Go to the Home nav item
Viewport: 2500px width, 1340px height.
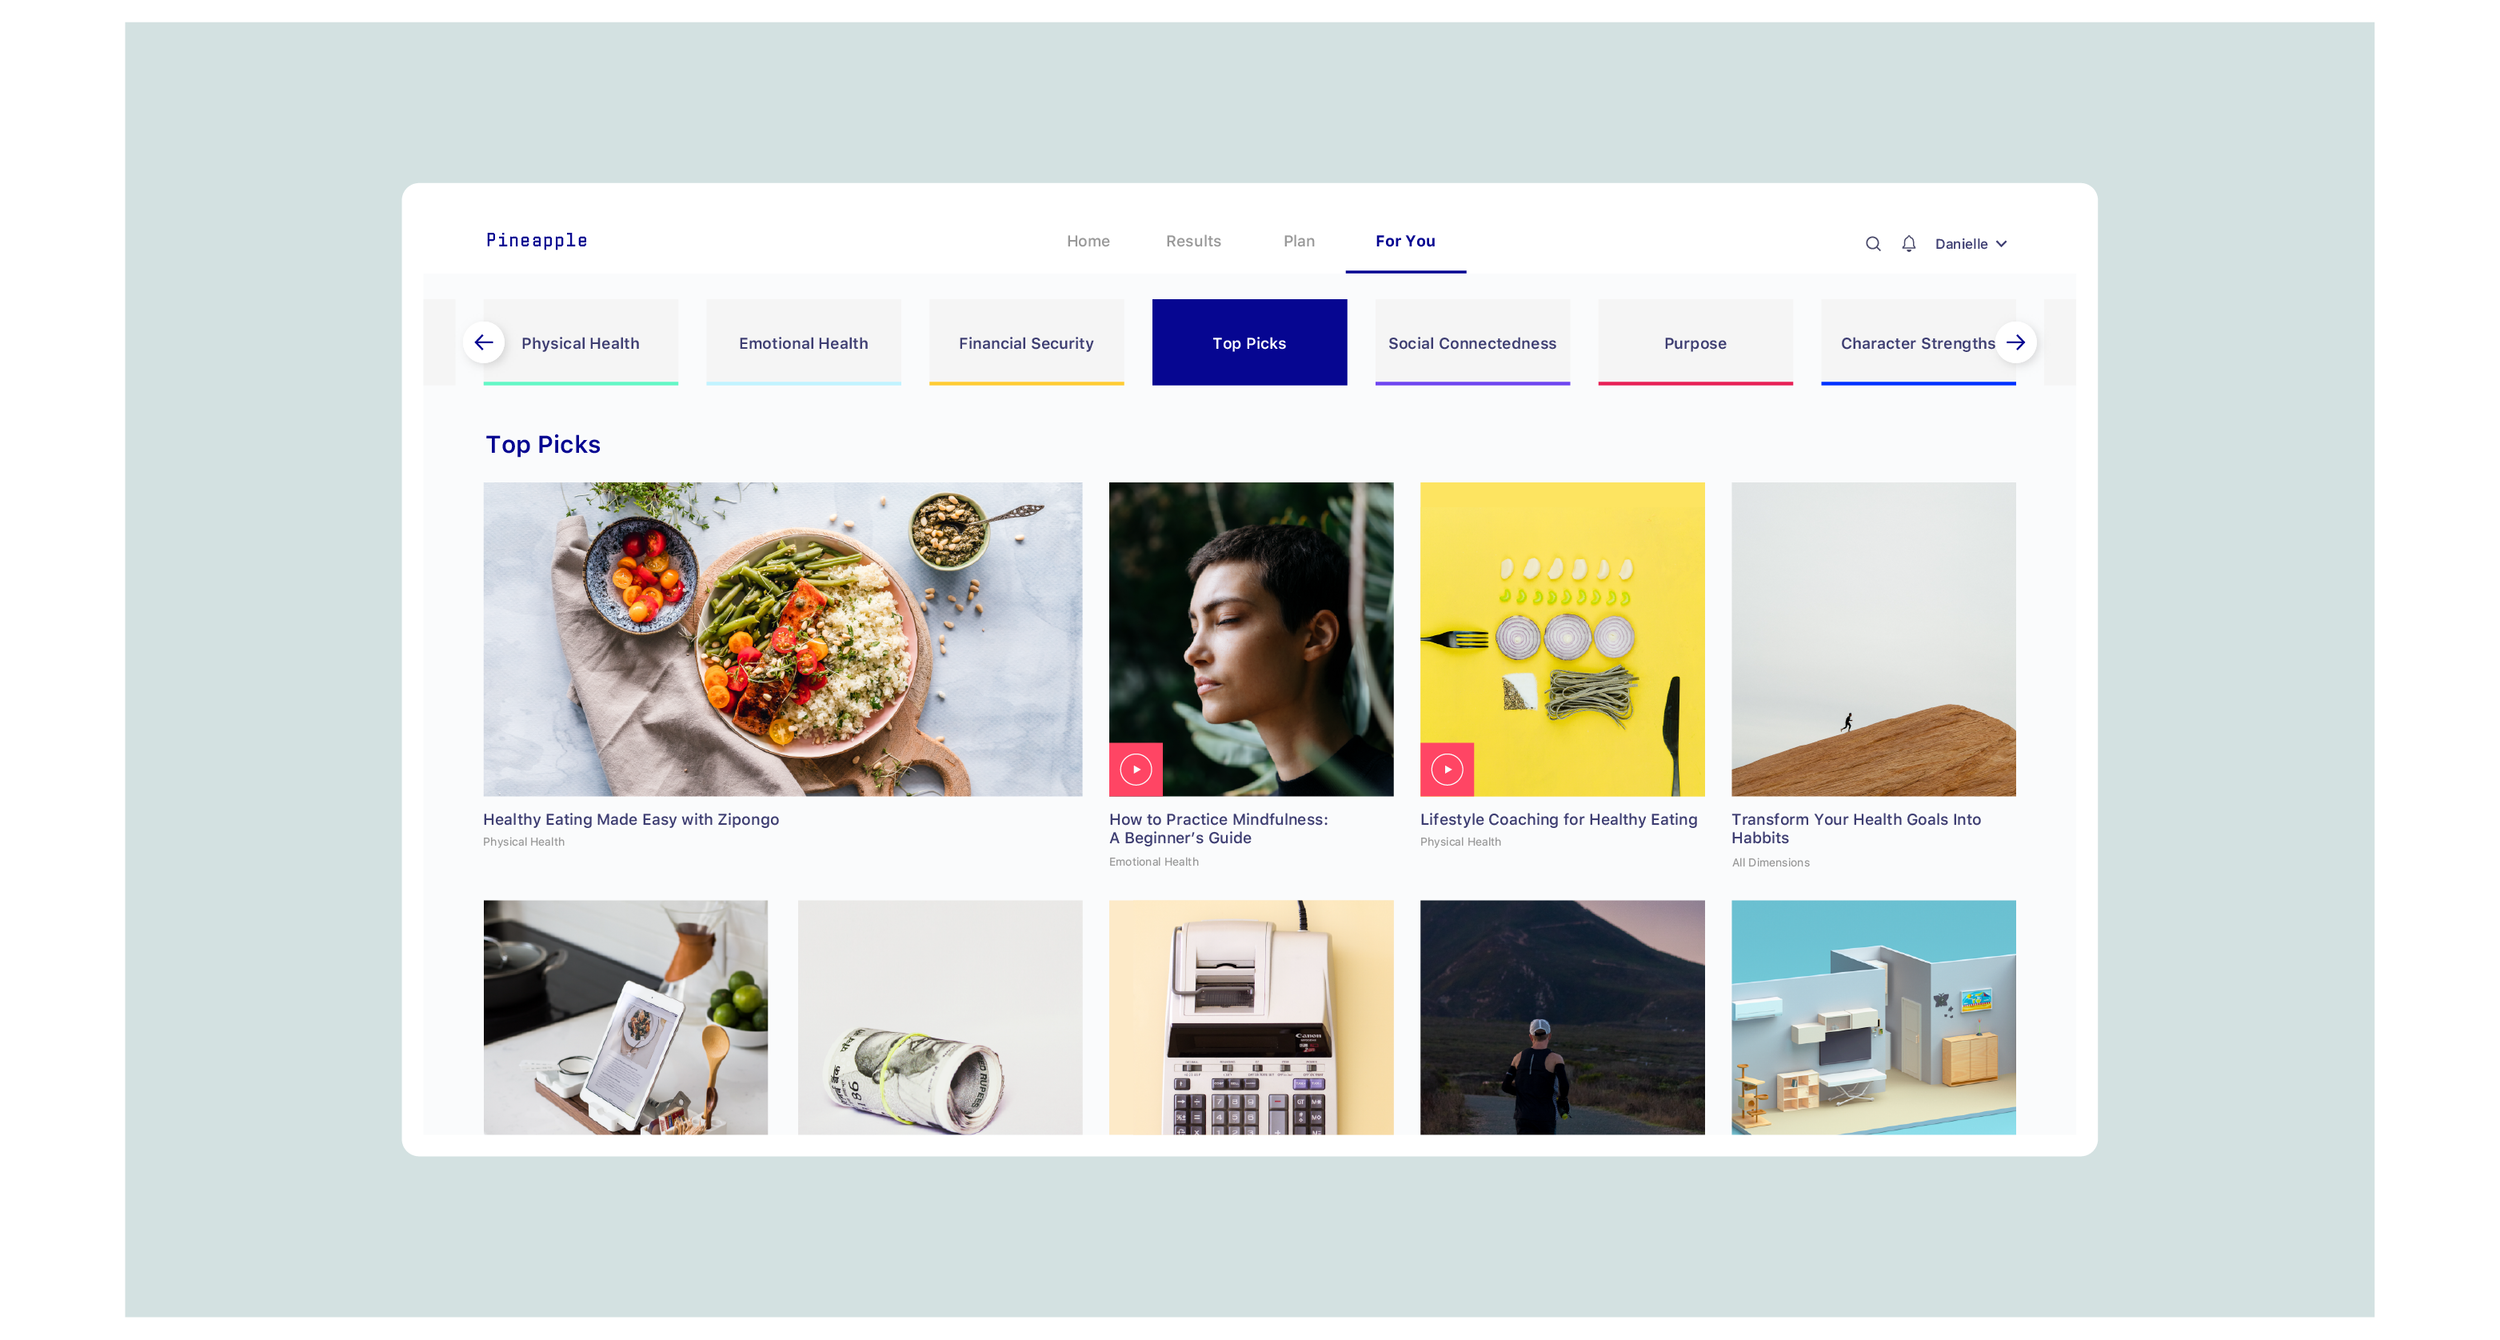click(x=1088, y=241)
